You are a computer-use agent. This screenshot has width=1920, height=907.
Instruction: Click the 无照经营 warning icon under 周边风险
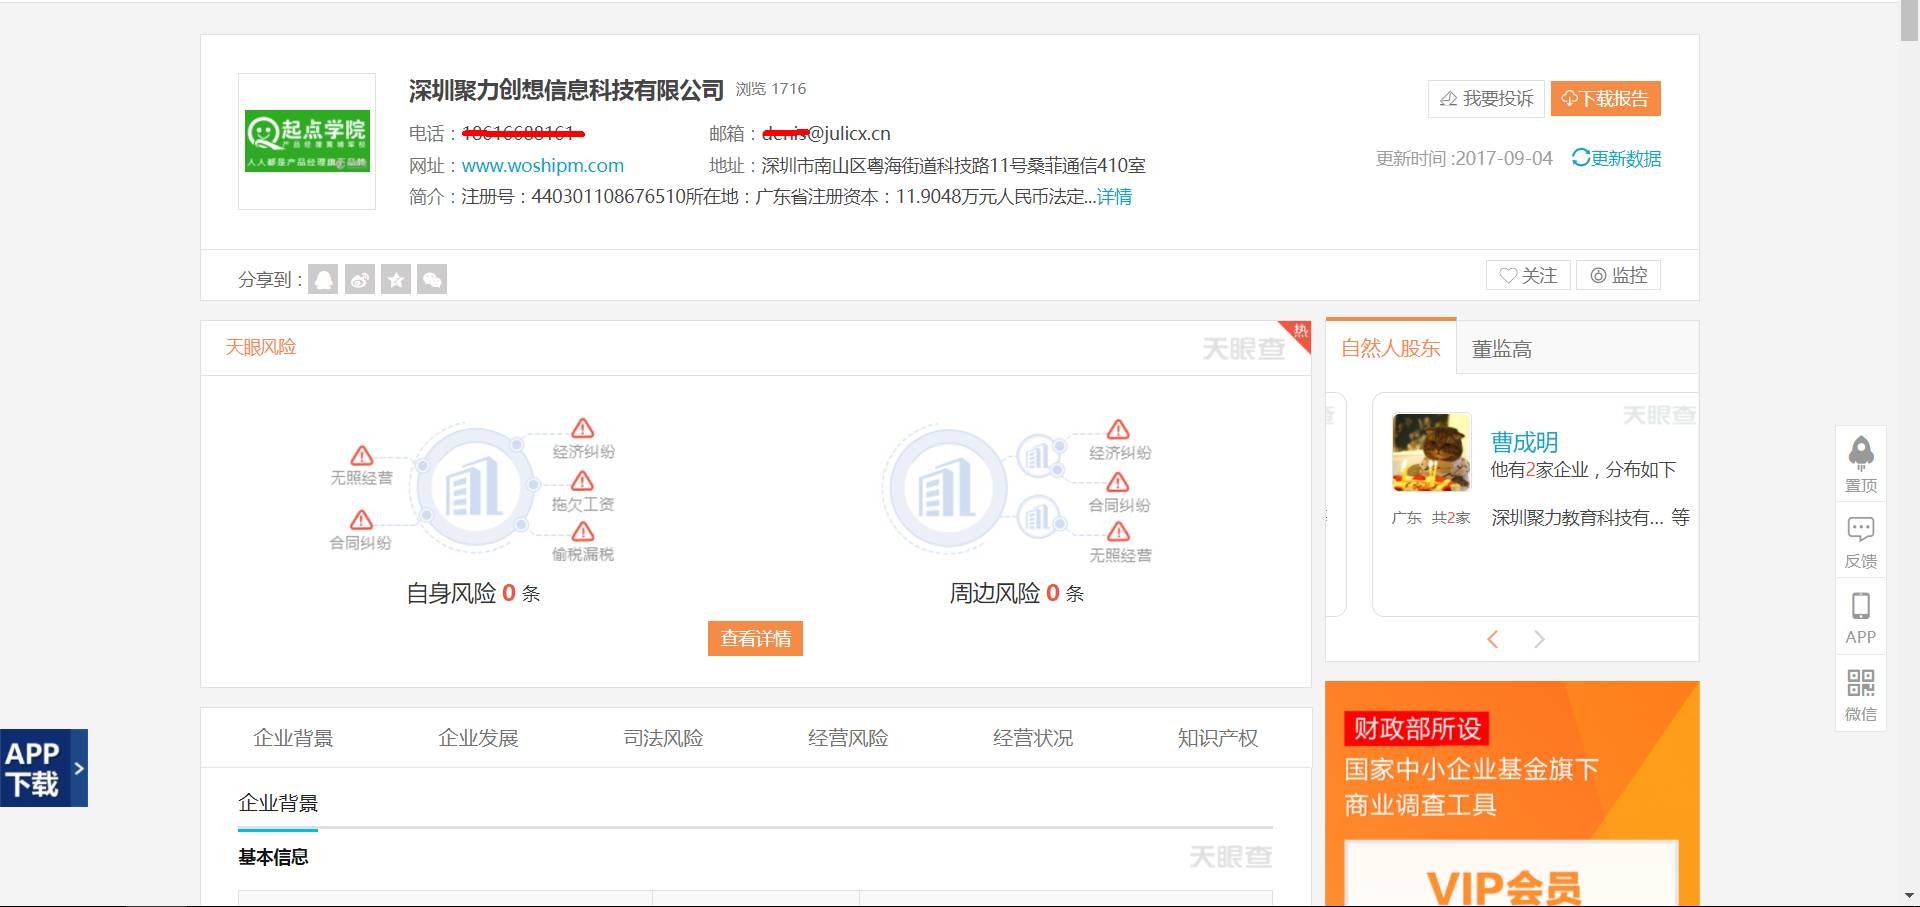[x=1118, y=531]
